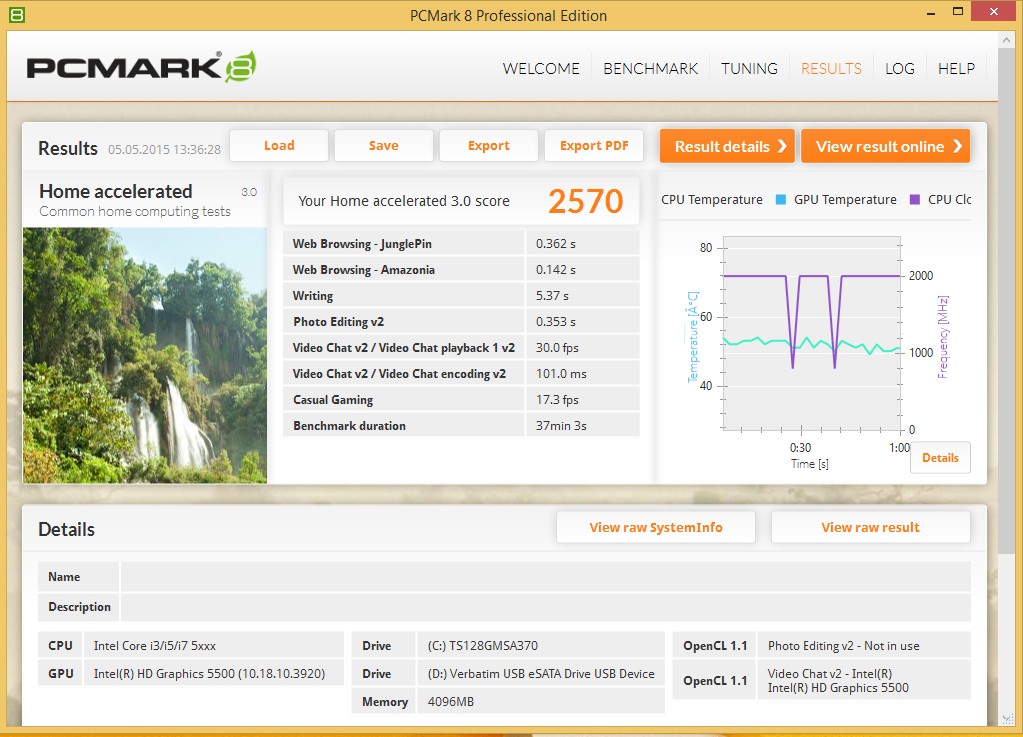1023x737 pixels.
Task: Click the purple CPU Clock legend swatch
Action: click(915, 200)
